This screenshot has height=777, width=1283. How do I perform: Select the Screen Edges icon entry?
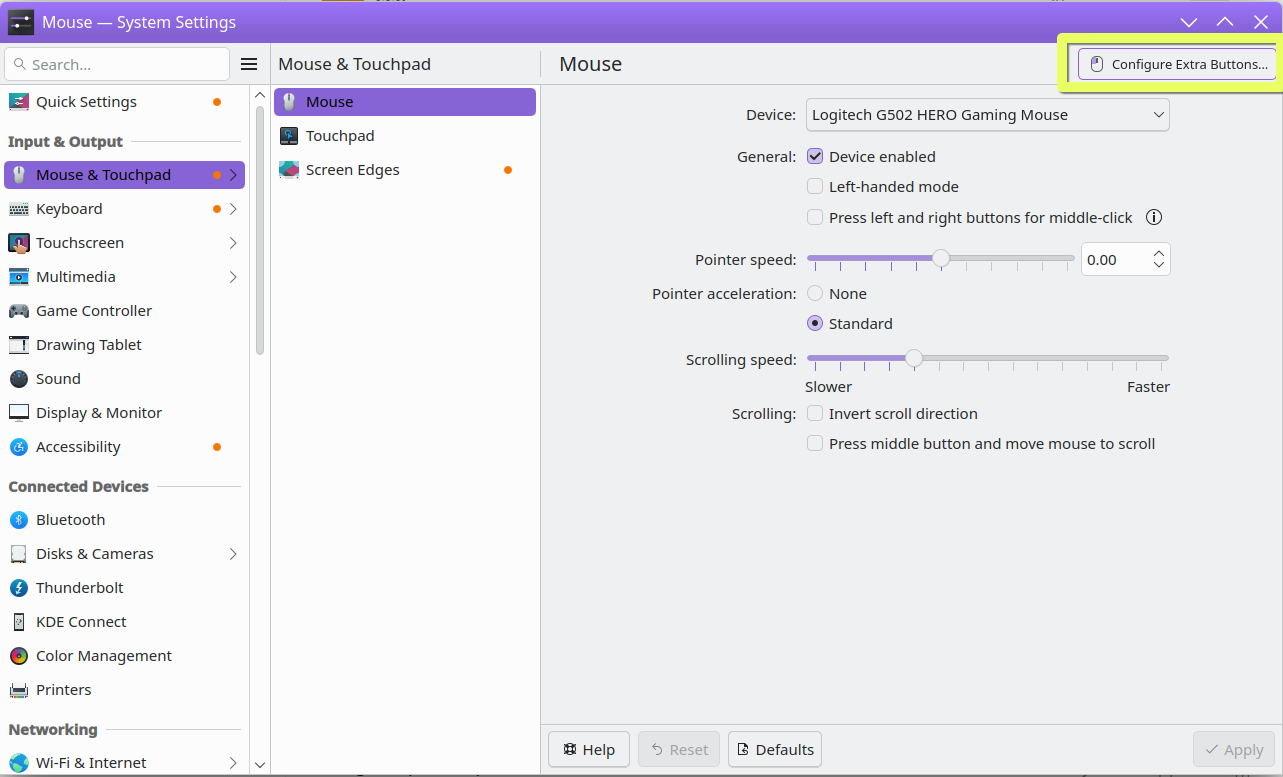(x=289, y=170)
